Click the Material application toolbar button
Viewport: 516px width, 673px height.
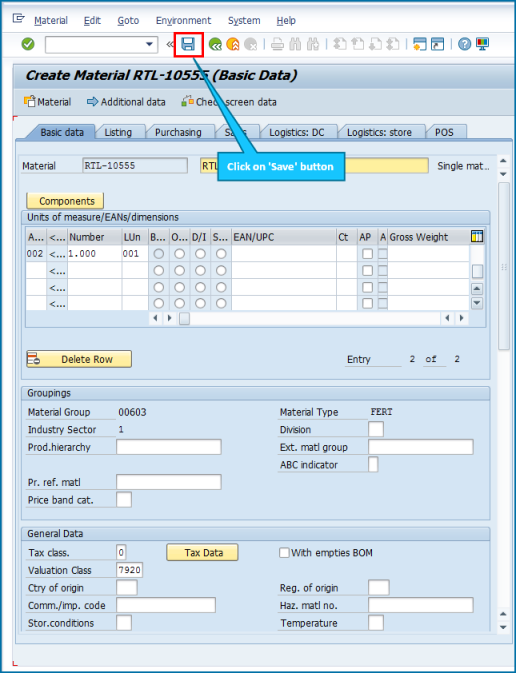click(x=48, y=102)
